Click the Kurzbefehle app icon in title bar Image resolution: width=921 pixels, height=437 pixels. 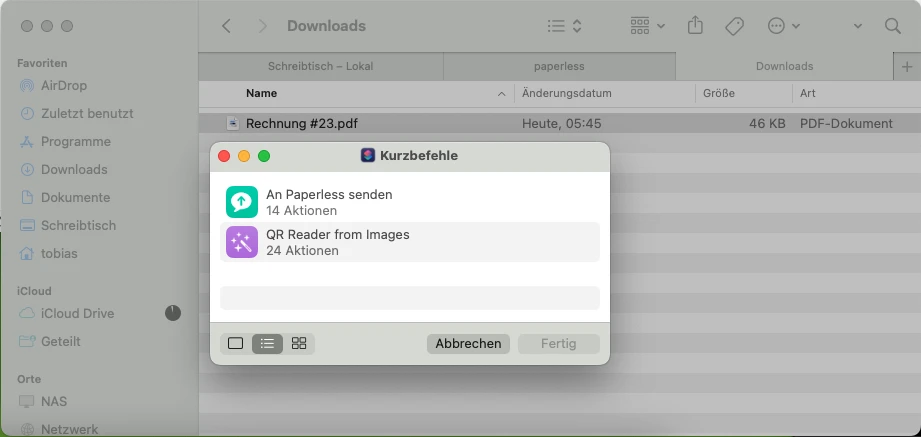[368, 156]
